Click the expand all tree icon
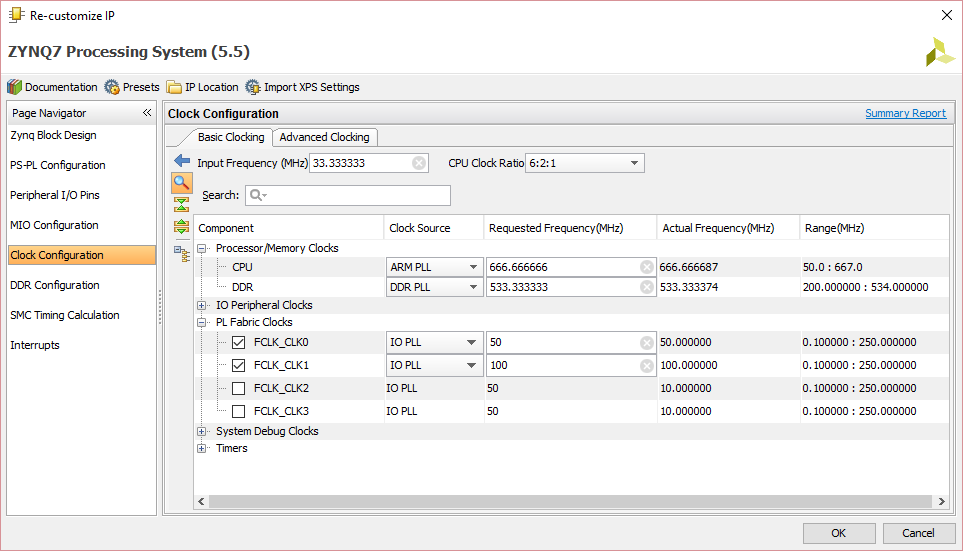The width and height of the screenshot is (963, 551). coord(182,227)
